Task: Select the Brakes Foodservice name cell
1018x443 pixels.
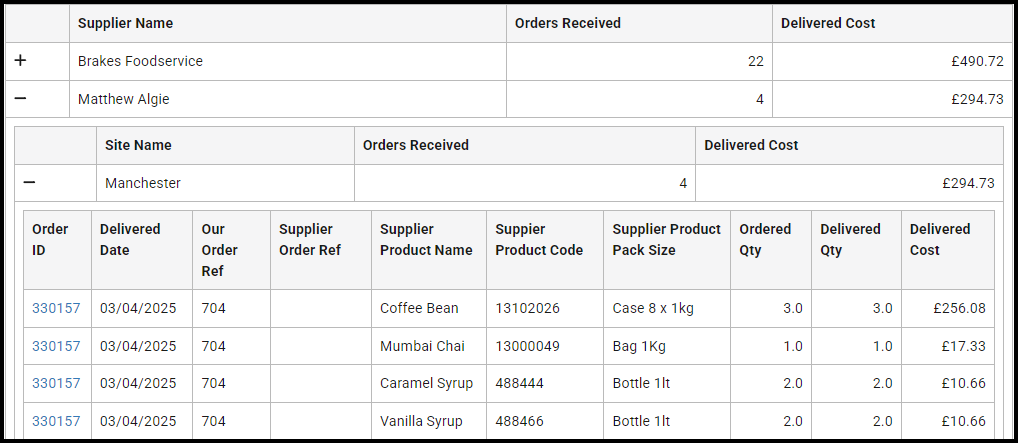Action: tap(140, 61)
